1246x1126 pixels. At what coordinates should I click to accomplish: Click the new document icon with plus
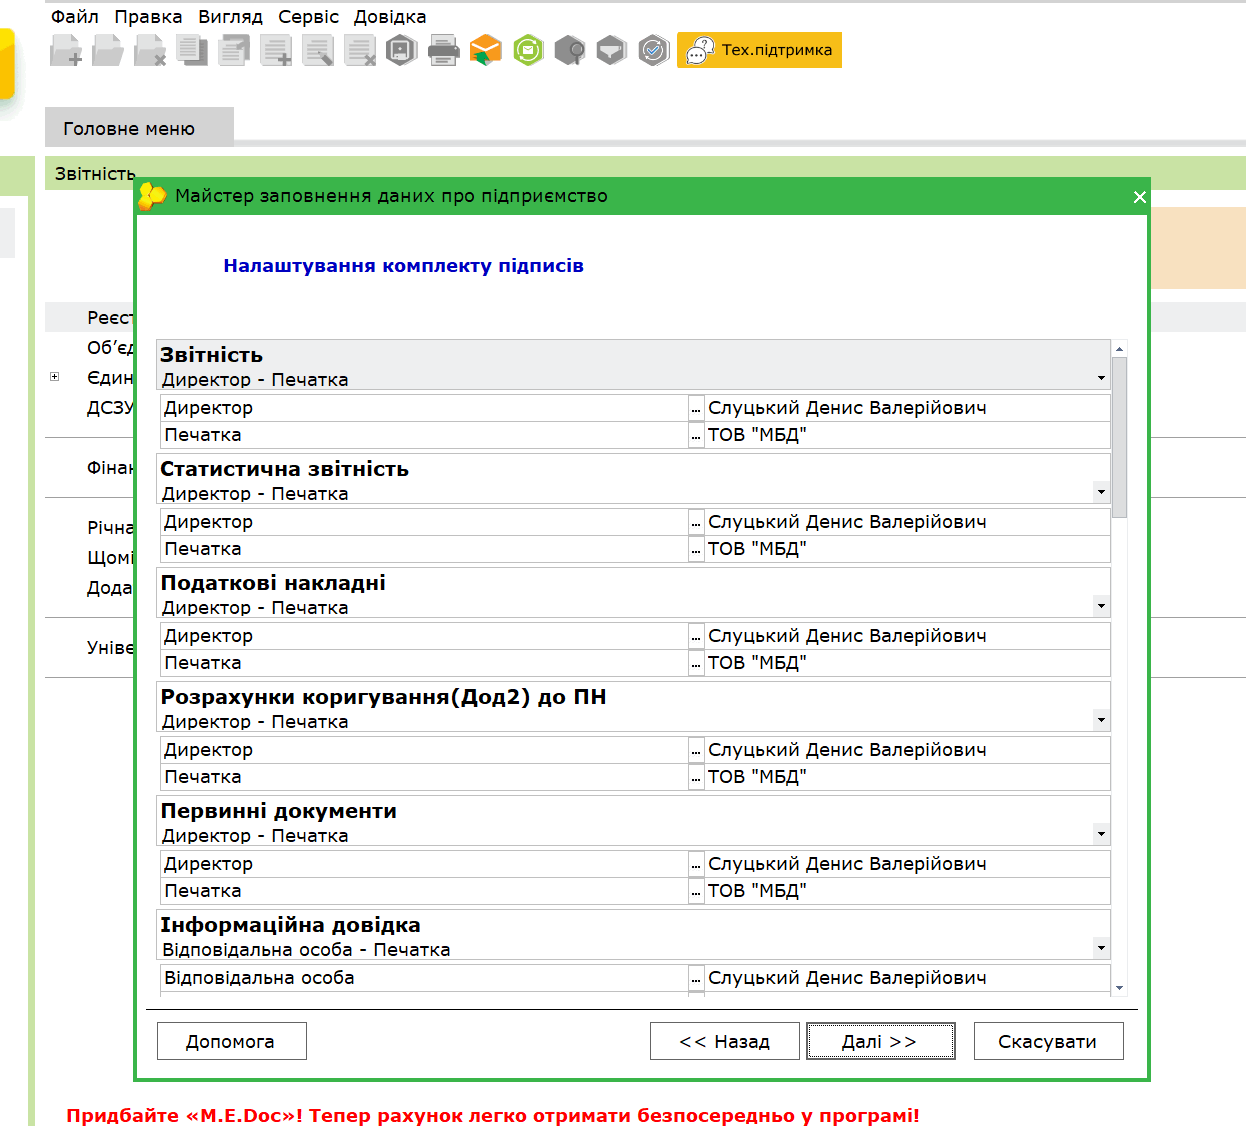[66, 50]
